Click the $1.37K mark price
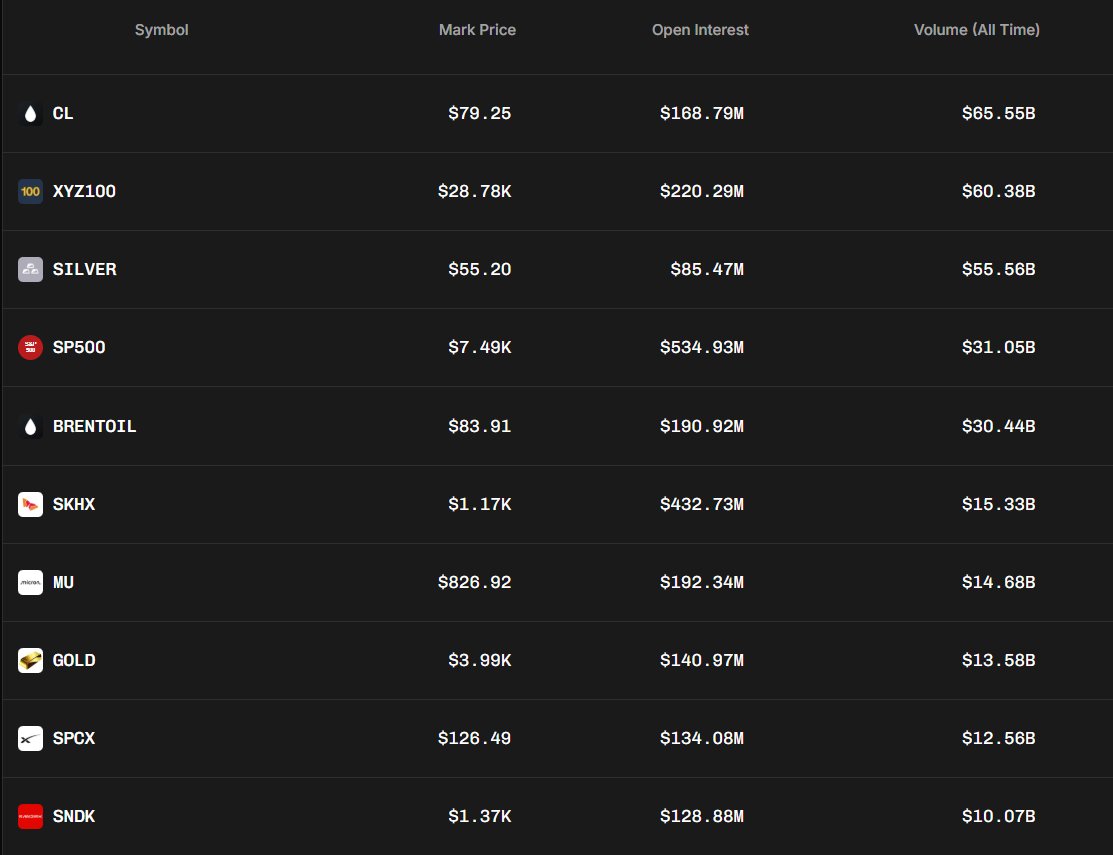 pos(480,817)
